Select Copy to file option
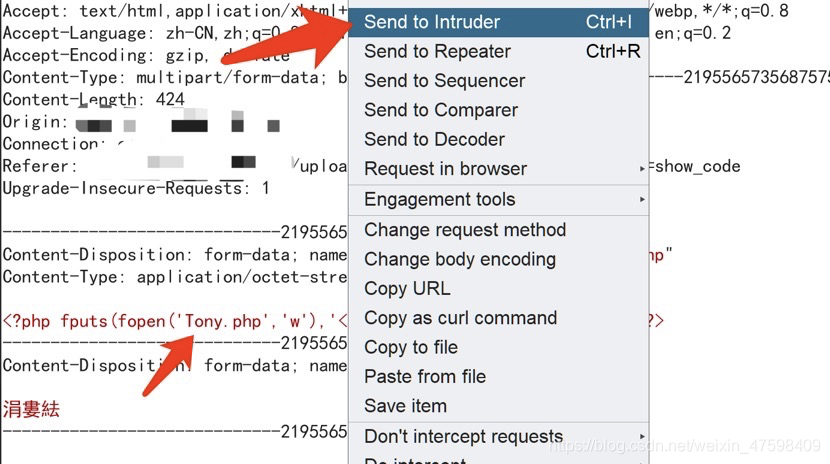This screenshot has height=464, width=830. click(x=411, y=348)
